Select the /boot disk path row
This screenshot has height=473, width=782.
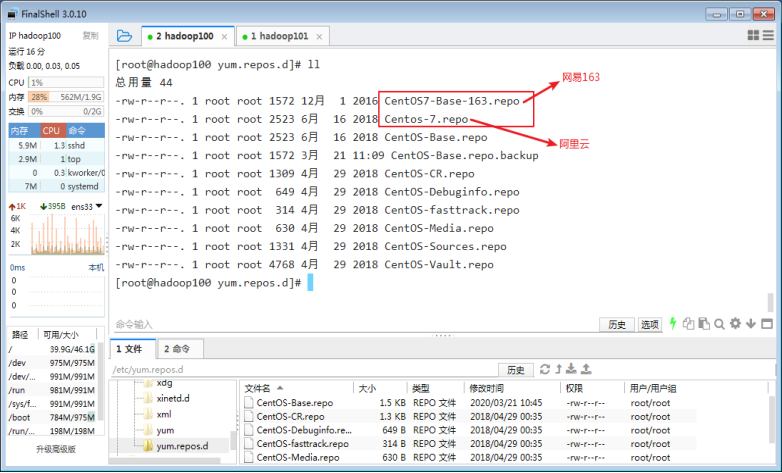(52, 417)
